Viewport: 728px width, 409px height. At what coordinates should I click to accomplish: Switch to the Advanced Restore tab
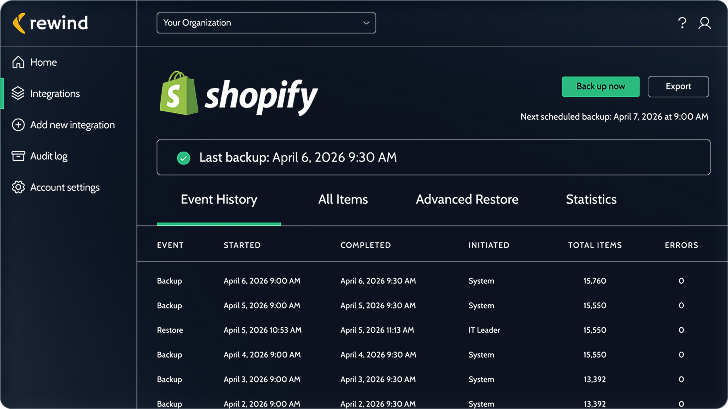[x=467, y=200]
